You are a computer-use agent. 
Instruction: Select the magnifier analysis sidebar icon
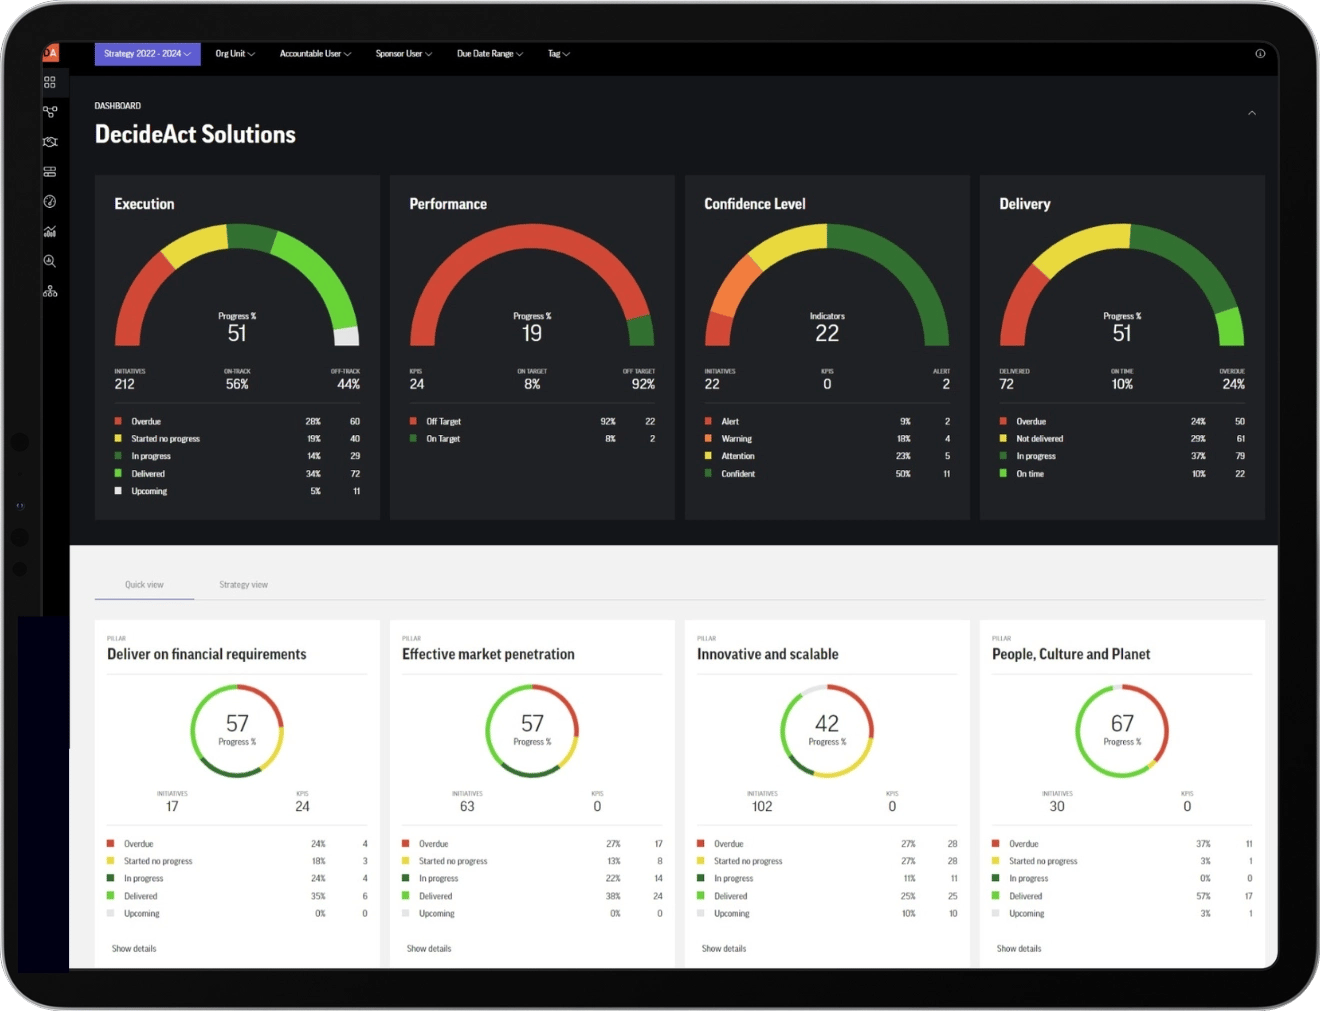coord(50,261)
